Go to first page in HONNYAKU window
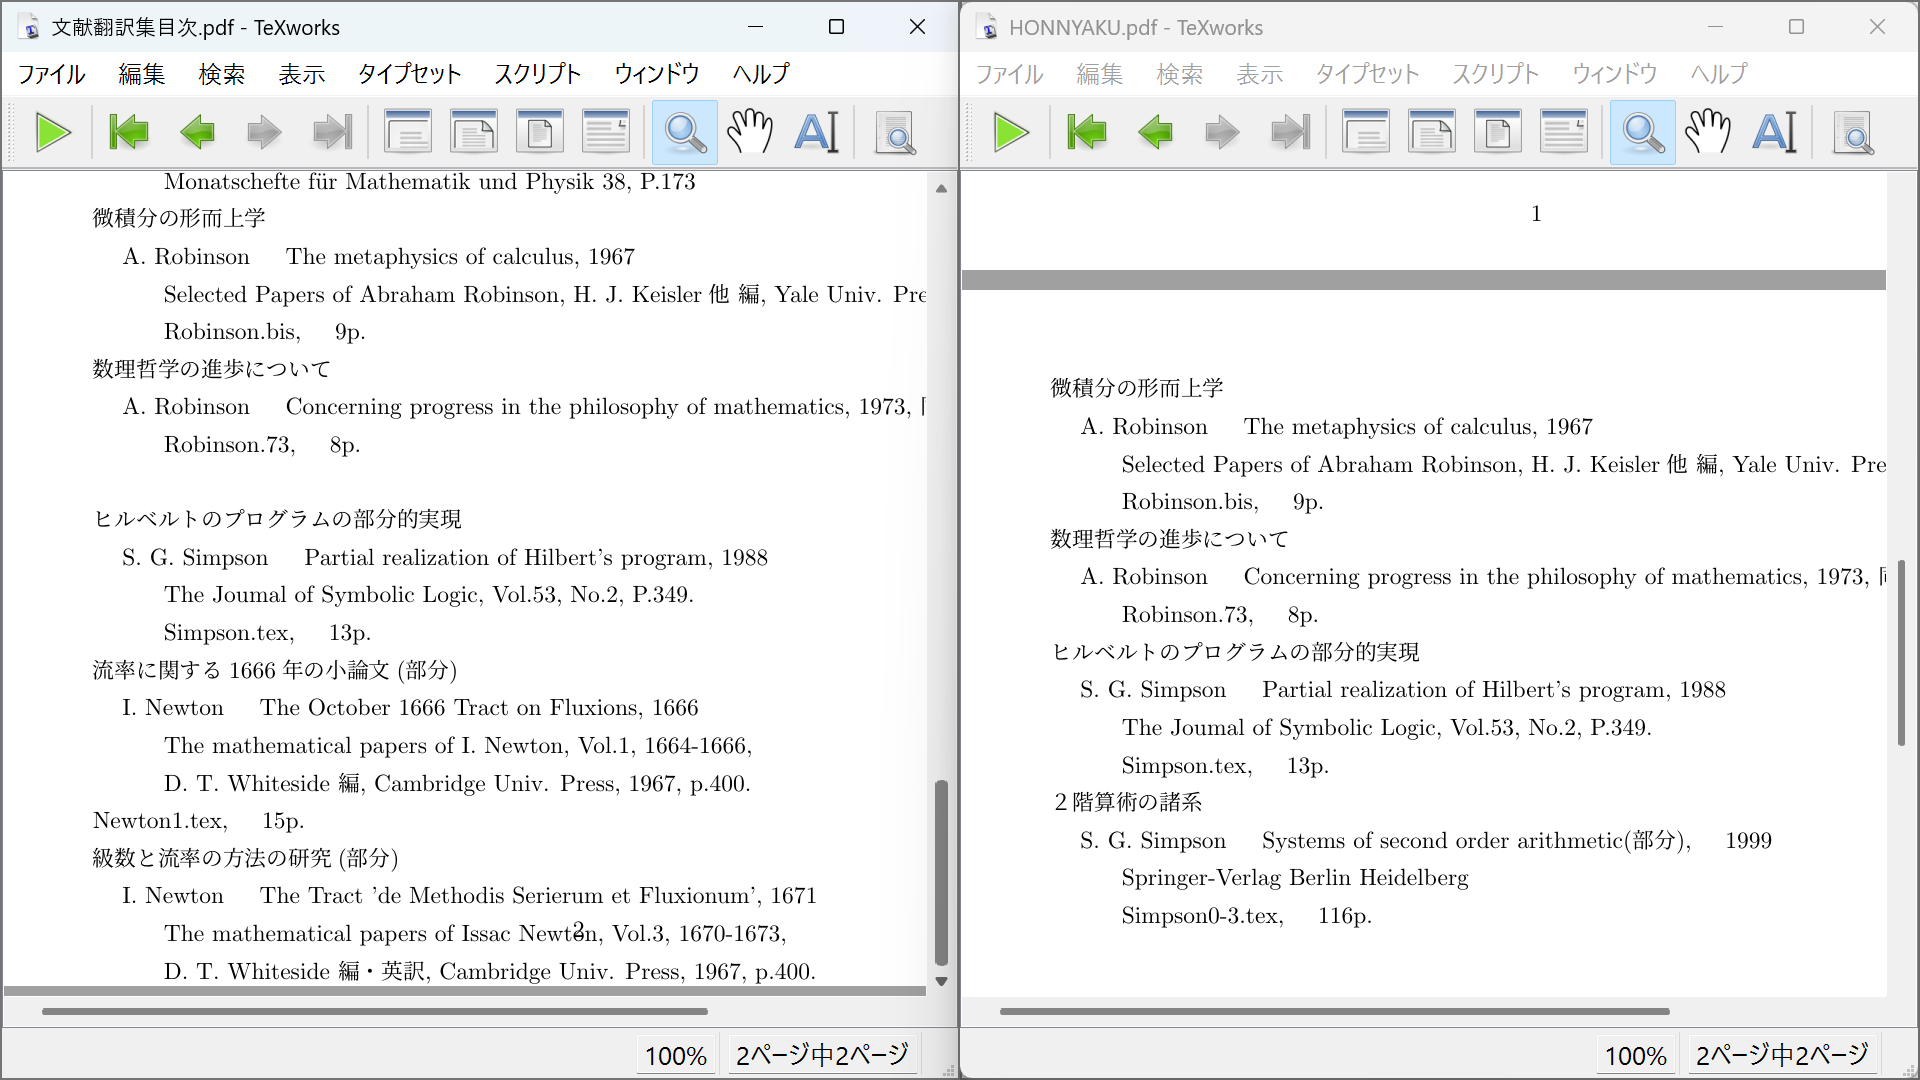This screenshot has height=1080, width=1920. tap(1087, 133)
